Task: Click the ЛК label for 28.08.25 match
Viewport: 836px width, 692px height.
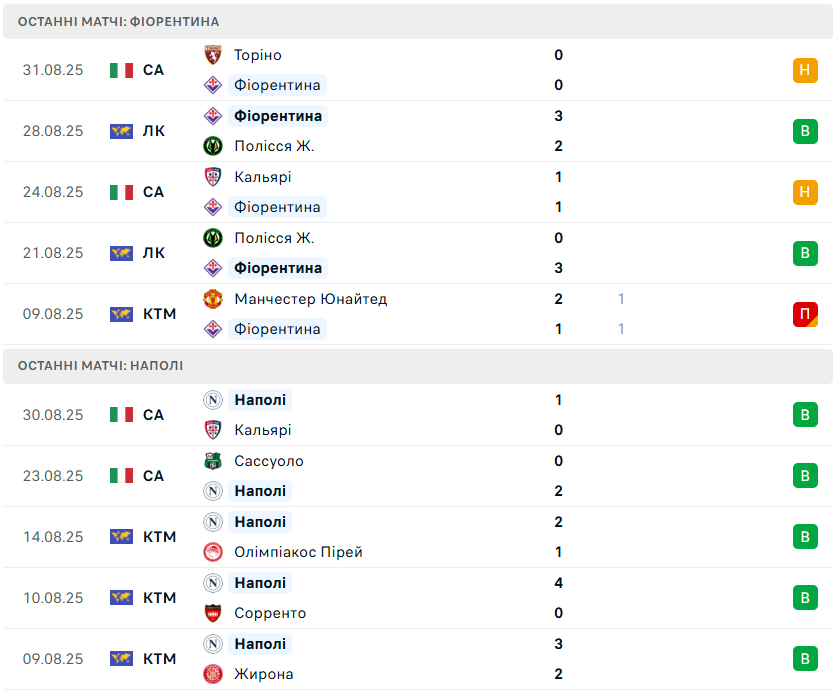Action: [x=154, y=131]
